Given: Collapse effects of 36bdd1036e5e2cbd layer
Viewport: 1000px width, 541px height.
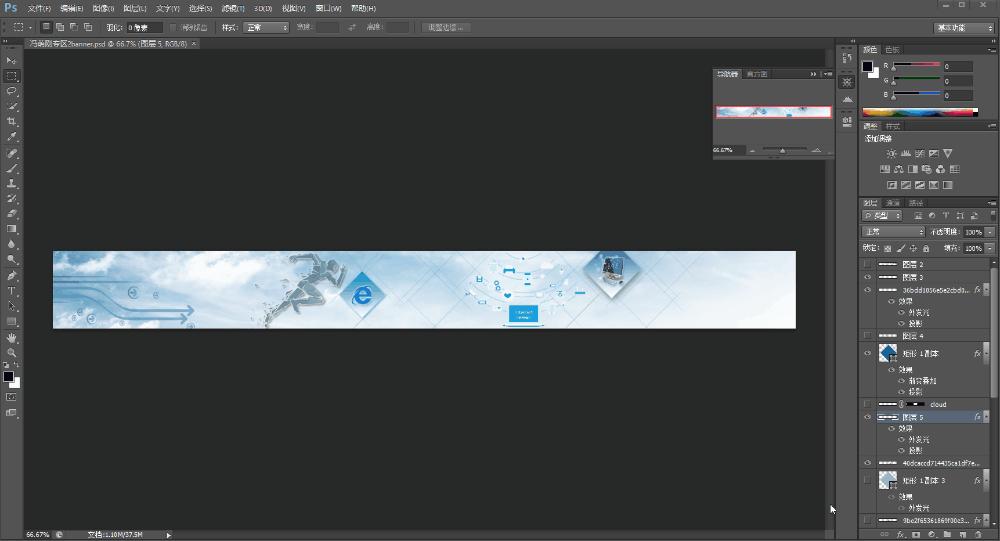Looking at the screenshot, I should pos(985,290).
